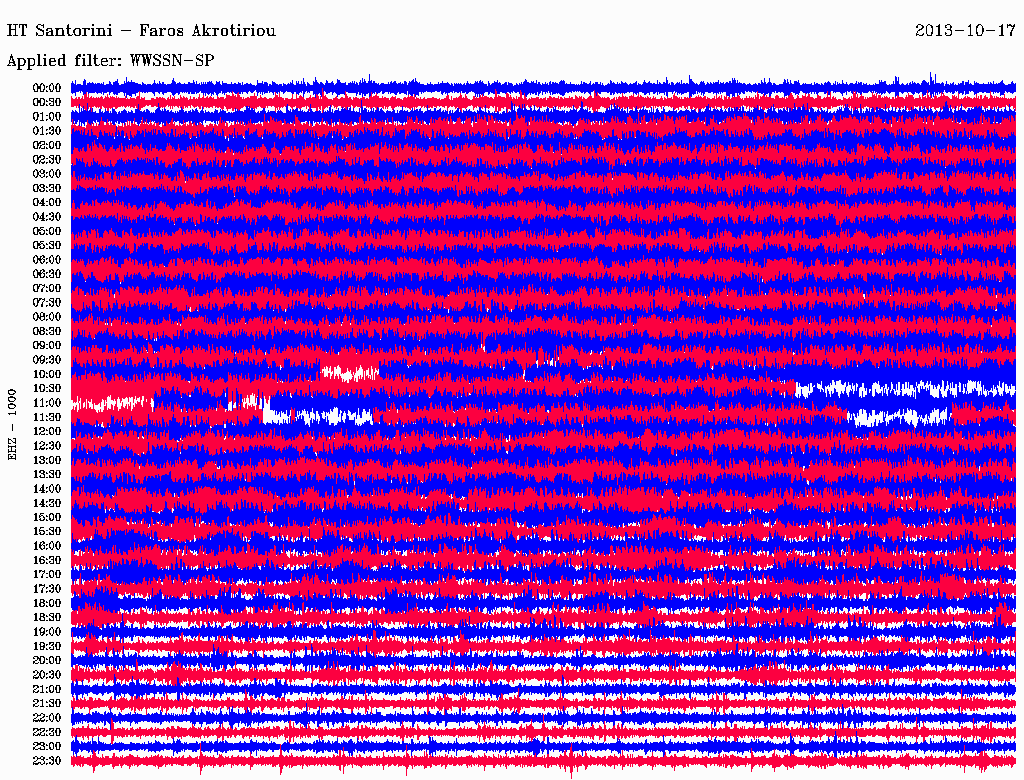Select the 07:30 time label

47,302
